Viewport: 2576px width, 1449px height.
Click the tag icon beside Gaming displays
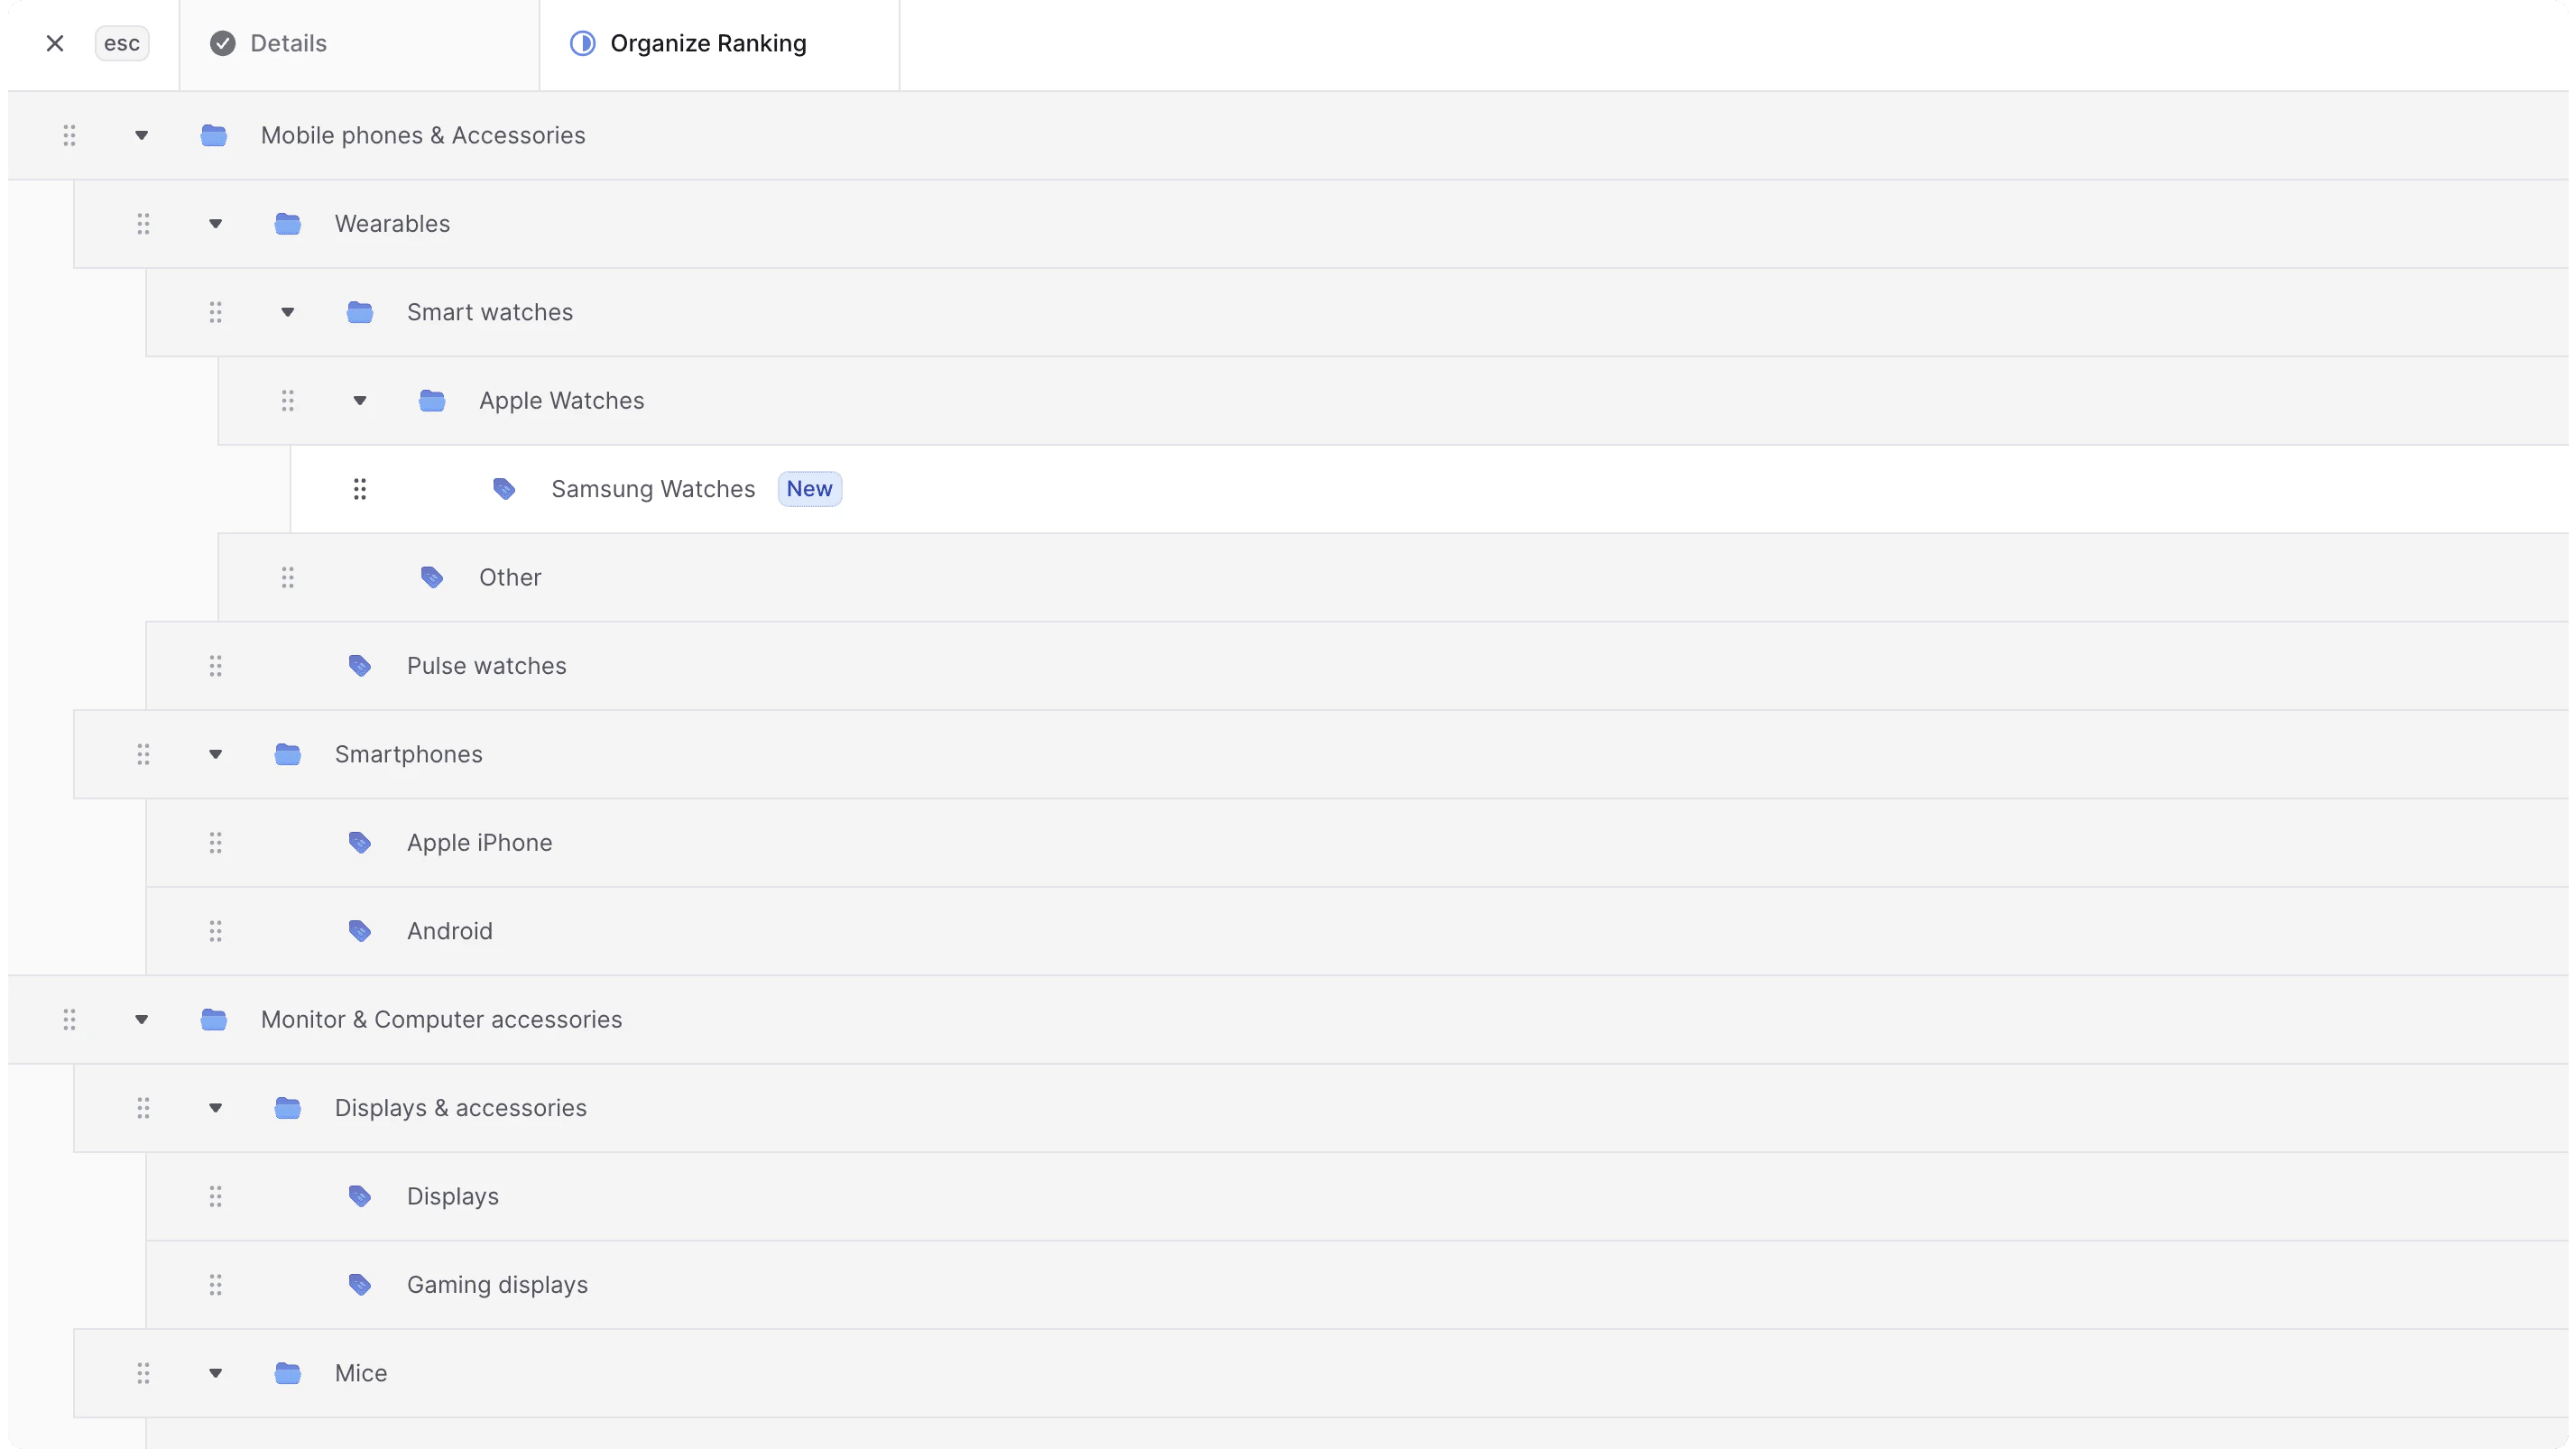click(x=360, y=1285)
